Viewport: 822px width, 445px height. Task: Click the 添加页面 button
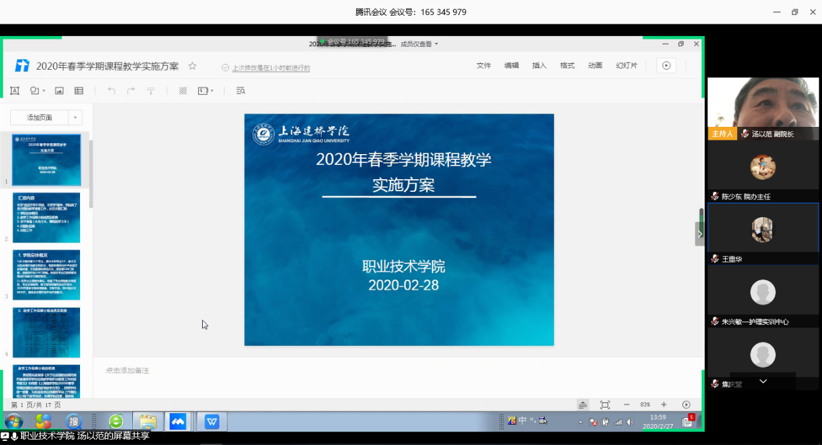pos(39,117)
